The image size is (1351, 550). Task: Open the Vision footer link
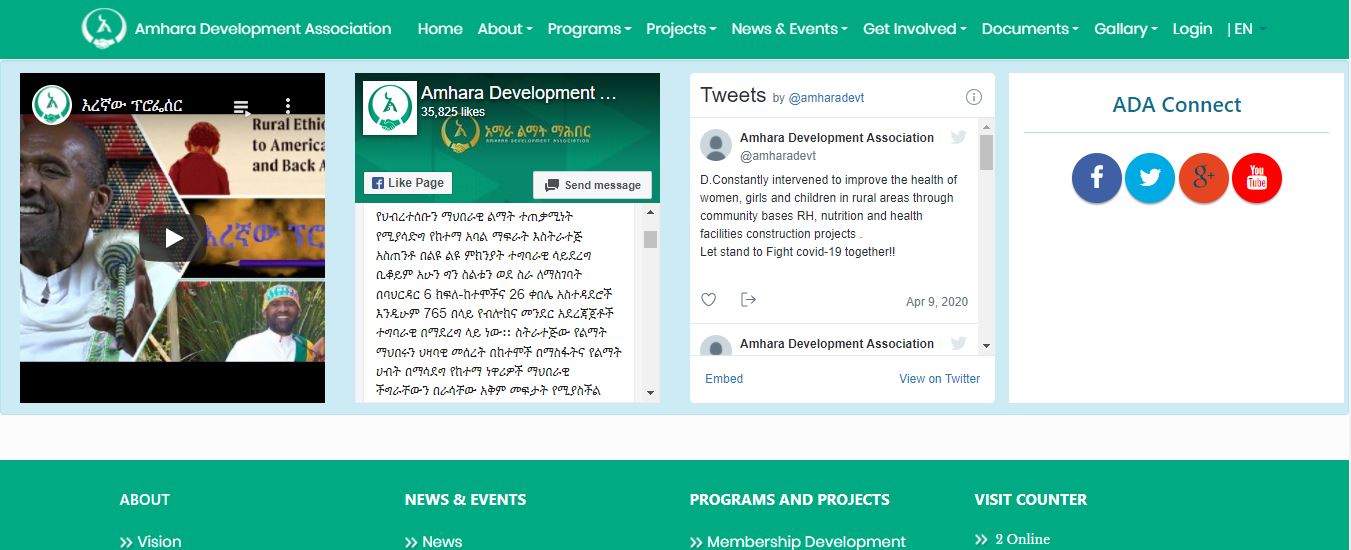[159, 541]
